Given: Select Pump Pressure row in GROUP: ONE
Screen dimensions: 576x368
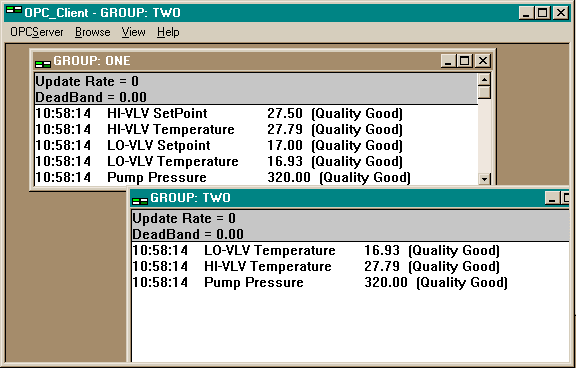Looking at the screenshot, I should 256,177.
